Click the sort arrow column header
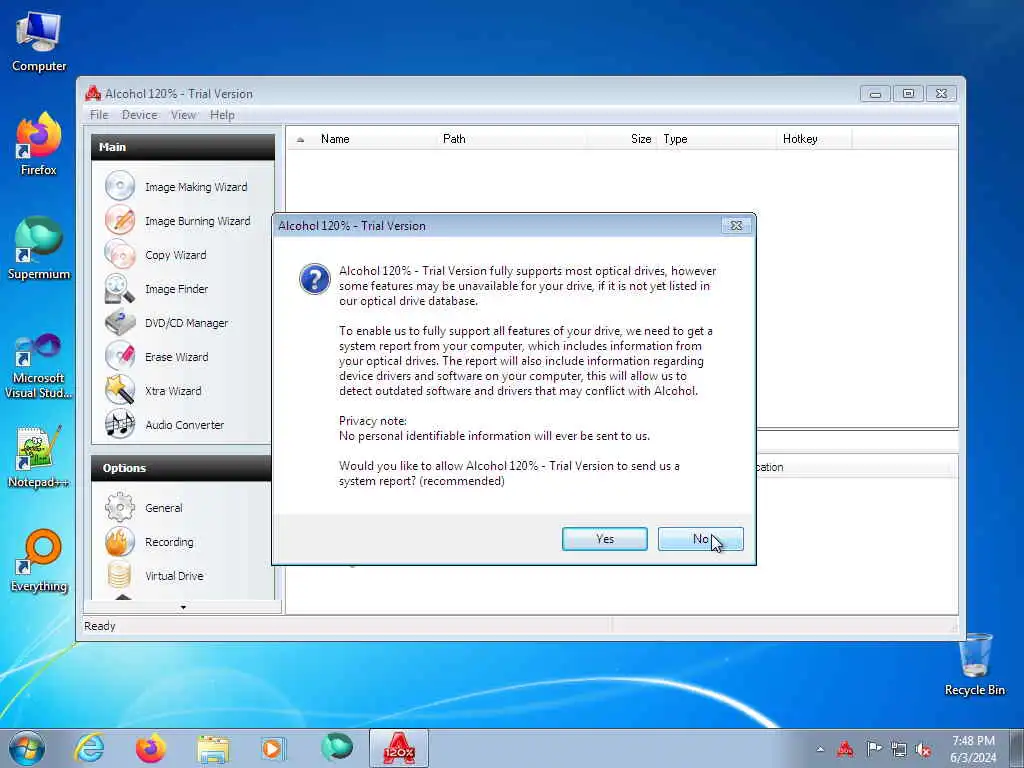The image size is (1024, 768). click(x=300, y=138)
